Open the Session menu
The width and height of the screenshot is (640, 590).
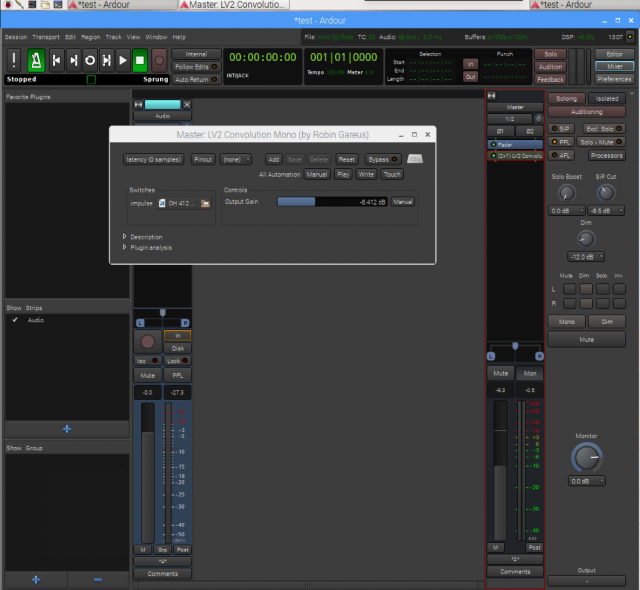[16, 37]
